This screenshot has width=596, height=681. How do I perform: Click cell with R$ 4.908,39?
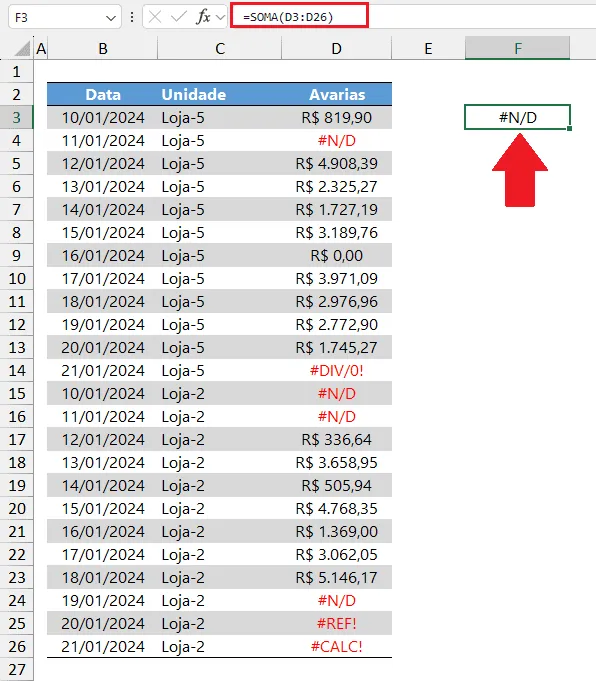pyautogui.click(x=337, y=163)
